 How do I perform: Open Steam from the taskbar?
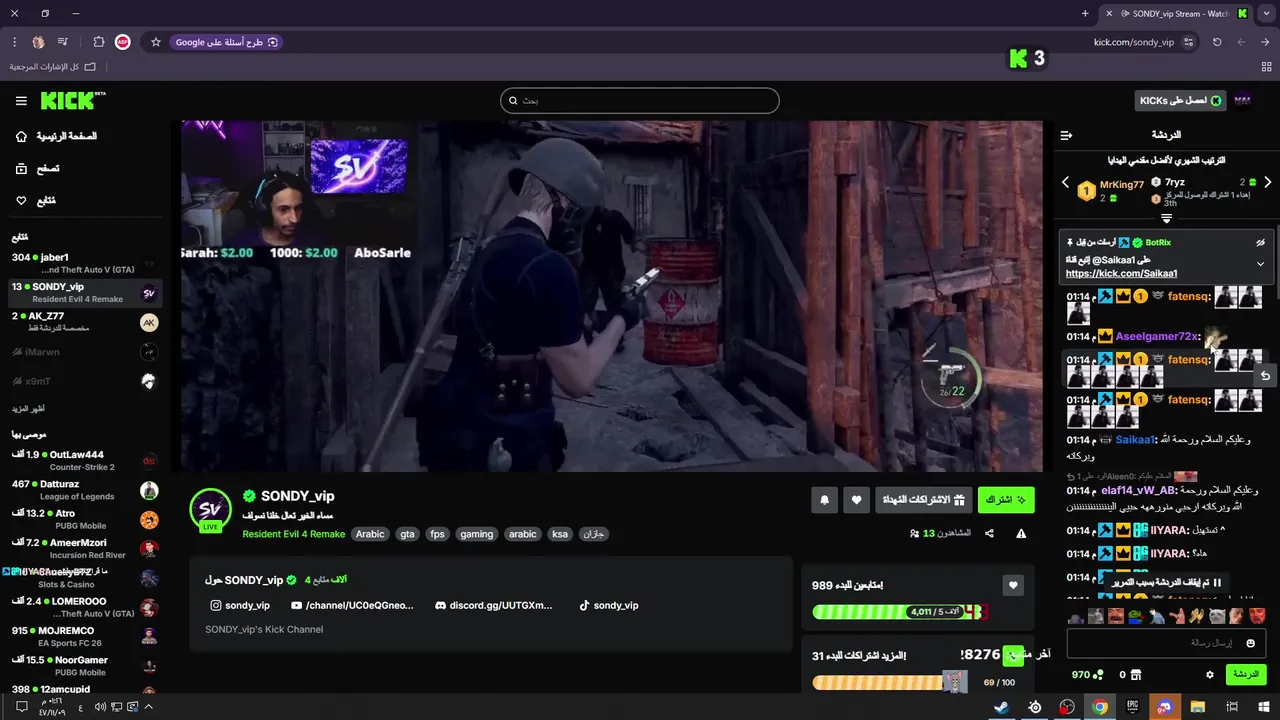pyautogui.click(x=1001, y=707)
